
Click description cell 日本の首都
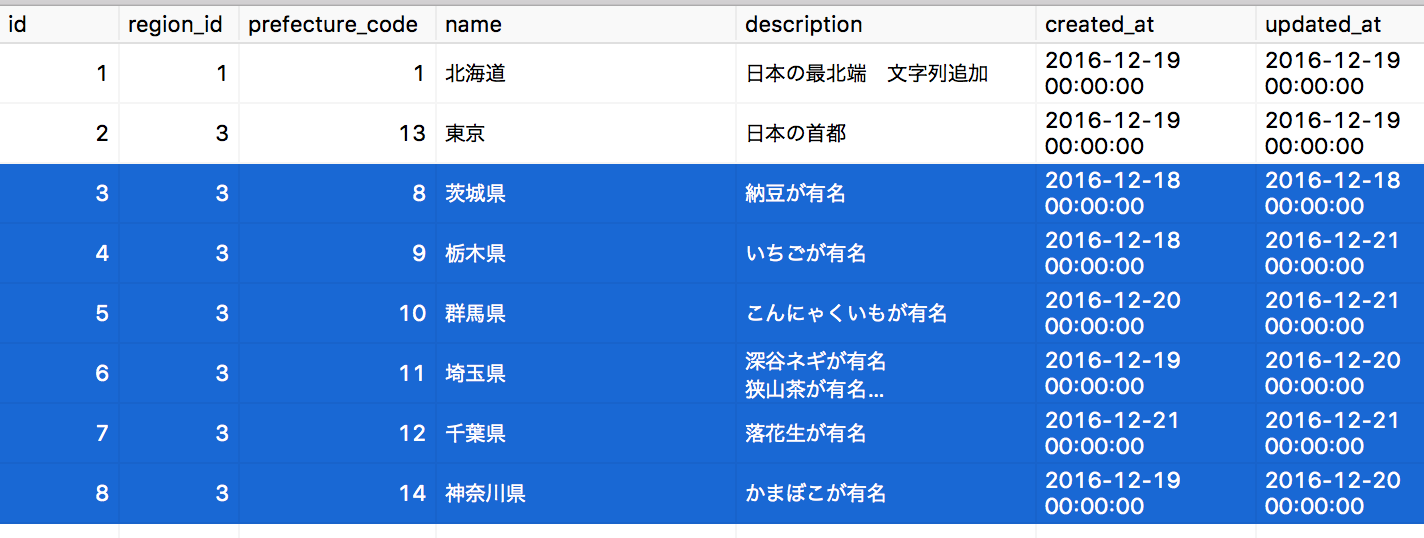[886, 133]
